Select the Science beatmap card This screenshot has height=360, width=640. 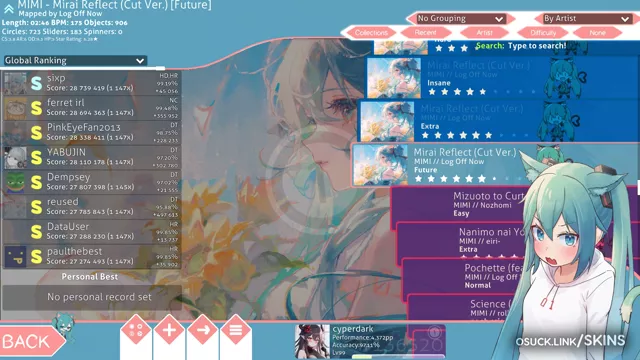pyautogui.click(x=459, y=308)
